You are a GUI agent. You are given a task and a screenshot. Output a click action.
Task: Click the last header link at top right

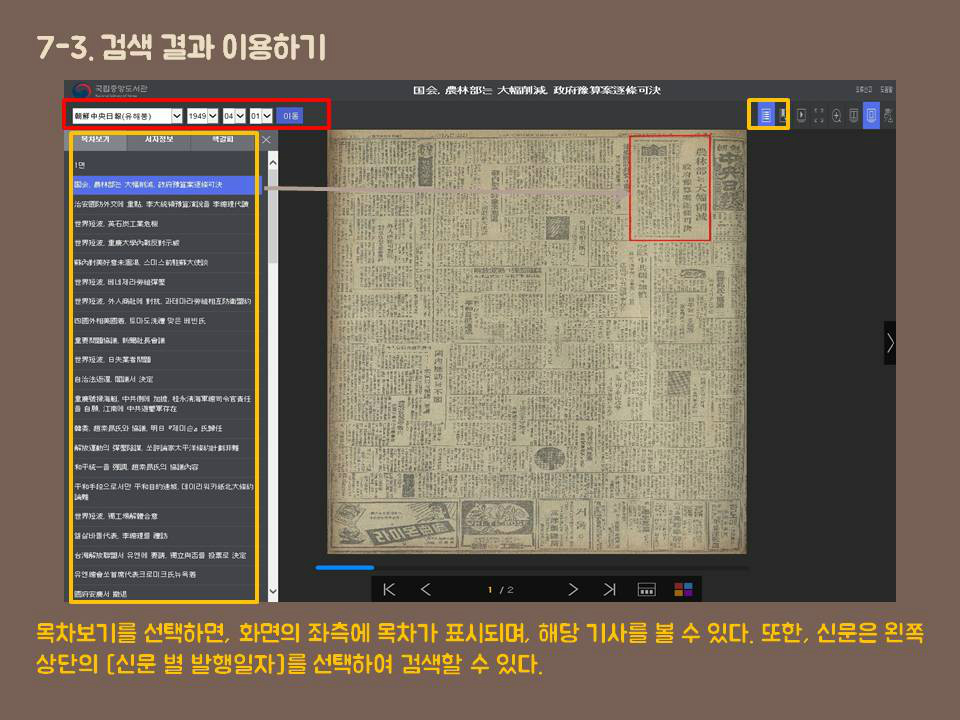pyautogui.click(x=887, y=90)
